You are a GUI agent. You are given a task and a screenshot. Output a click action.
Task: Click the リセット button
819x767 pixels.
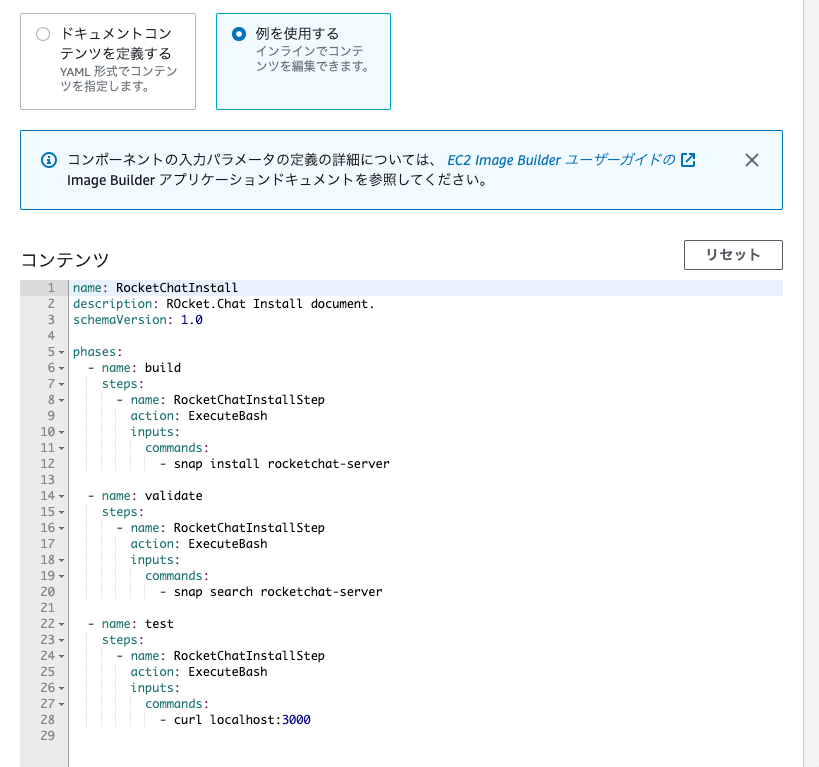[x=733, y=255]
